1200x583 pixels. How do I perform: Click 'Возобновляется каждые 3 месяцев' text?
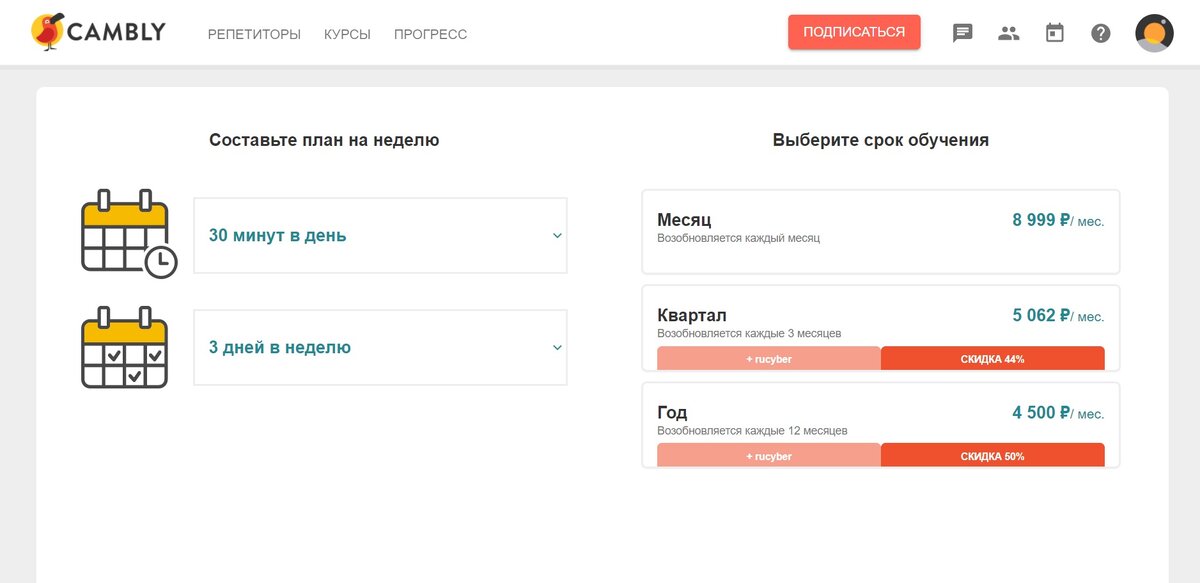[749, 333]
